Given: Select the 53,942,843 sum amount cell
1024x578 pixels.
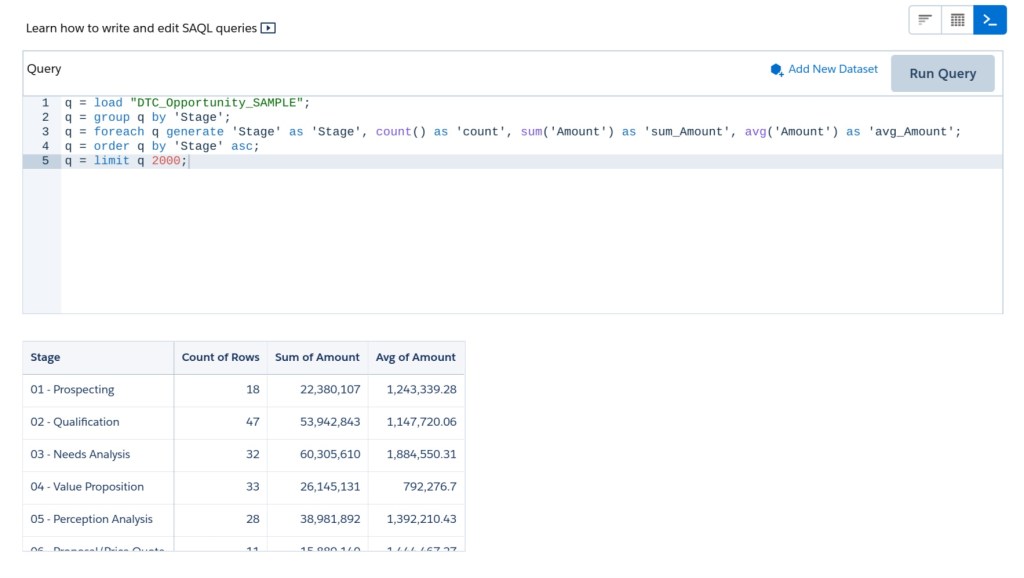Looking at the screenshot, I should pyautogui.click(x=330, y=422).
